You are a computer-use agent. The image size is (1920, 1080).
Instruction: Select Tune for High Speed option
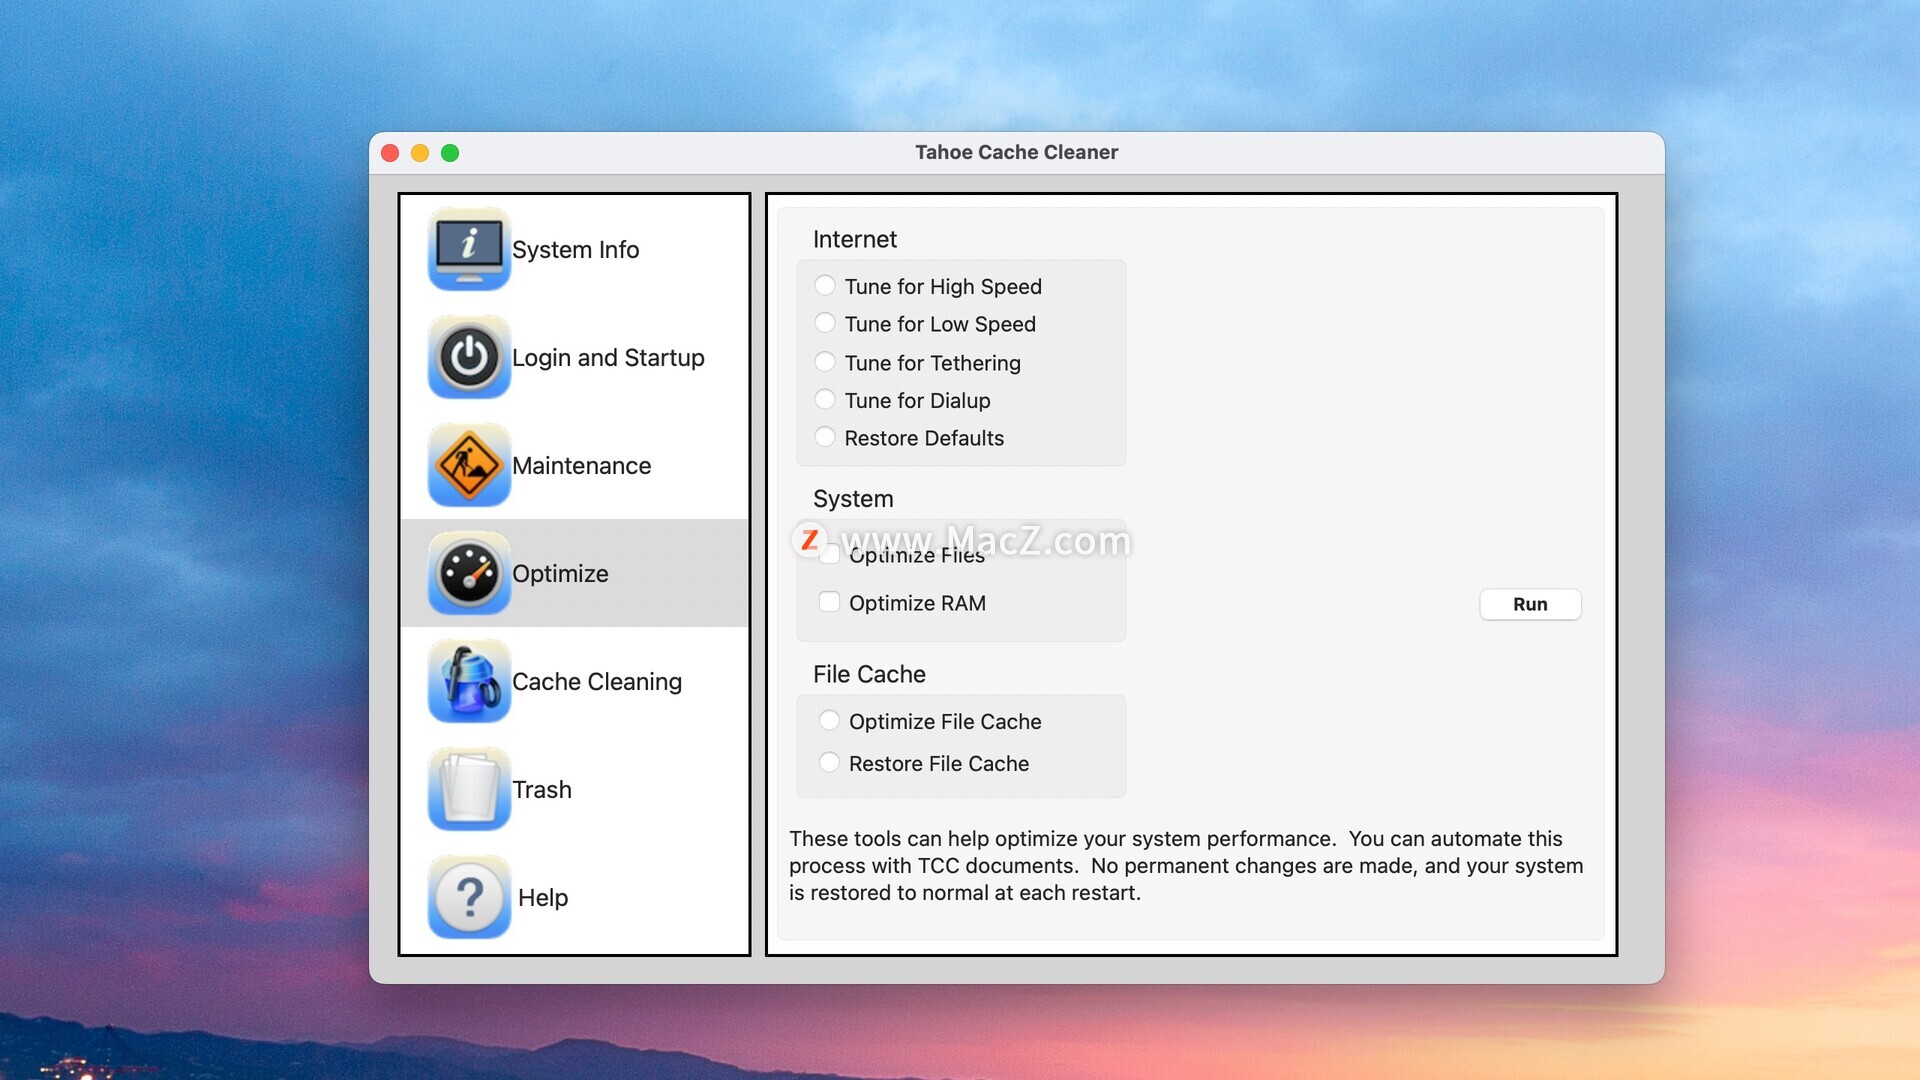pos(825,286)
